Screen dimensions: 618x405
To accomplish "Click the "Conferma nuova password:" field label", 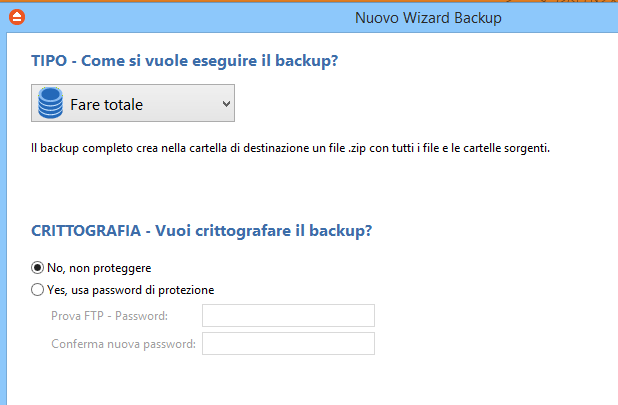I will (x=123, y=344).
